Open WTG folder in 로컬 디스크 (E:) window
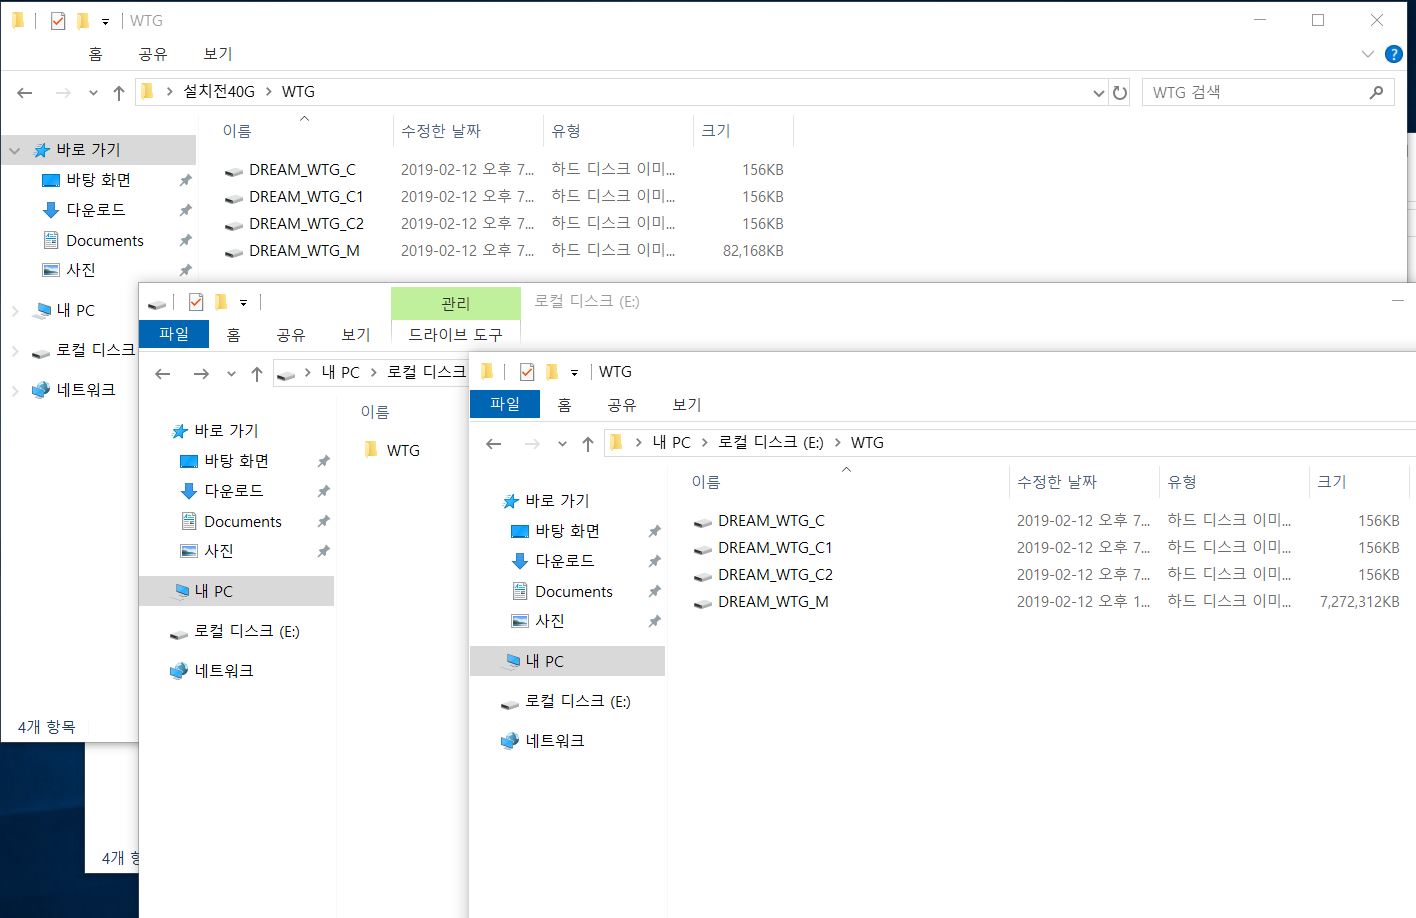 (403, 451)
